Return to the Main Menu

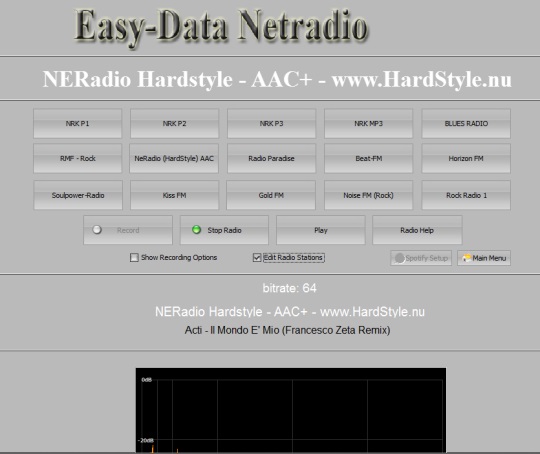click(x=484, y=258)
